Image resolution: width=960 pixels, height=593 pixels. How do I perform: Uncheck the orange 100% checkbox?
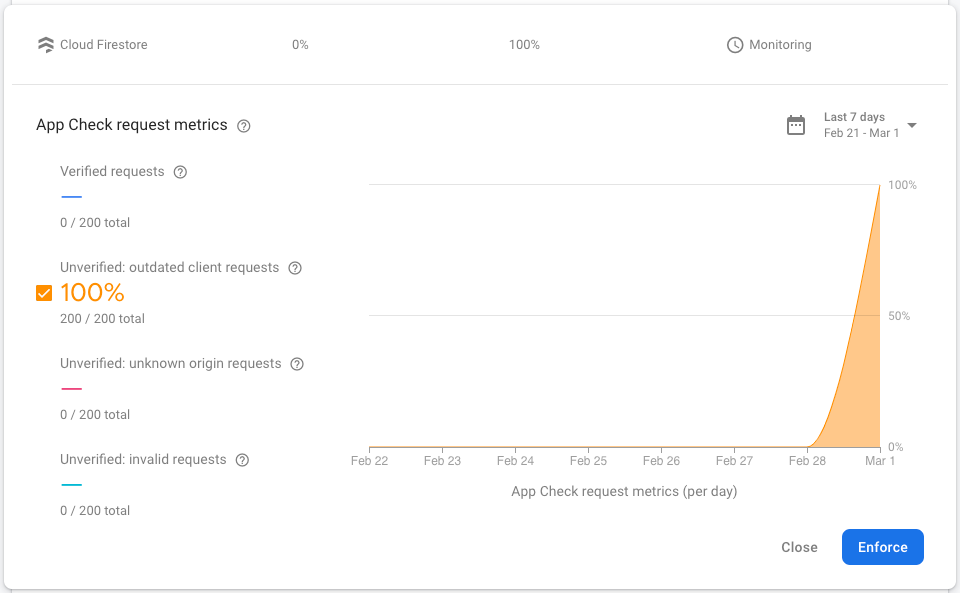(x=43, y=292)
